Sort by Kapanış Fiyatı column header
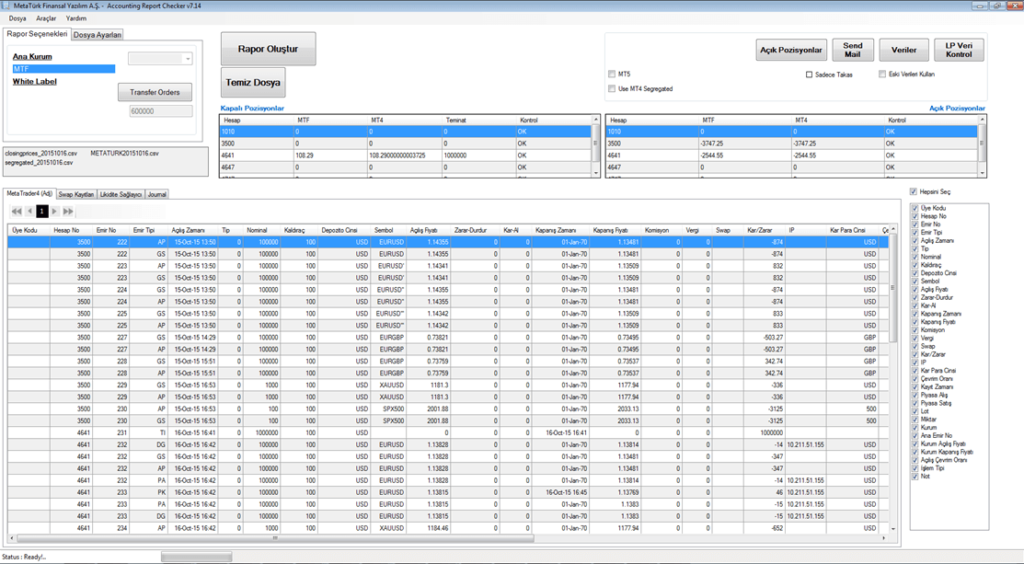The image size is (1024, 564). coord(615,230)
